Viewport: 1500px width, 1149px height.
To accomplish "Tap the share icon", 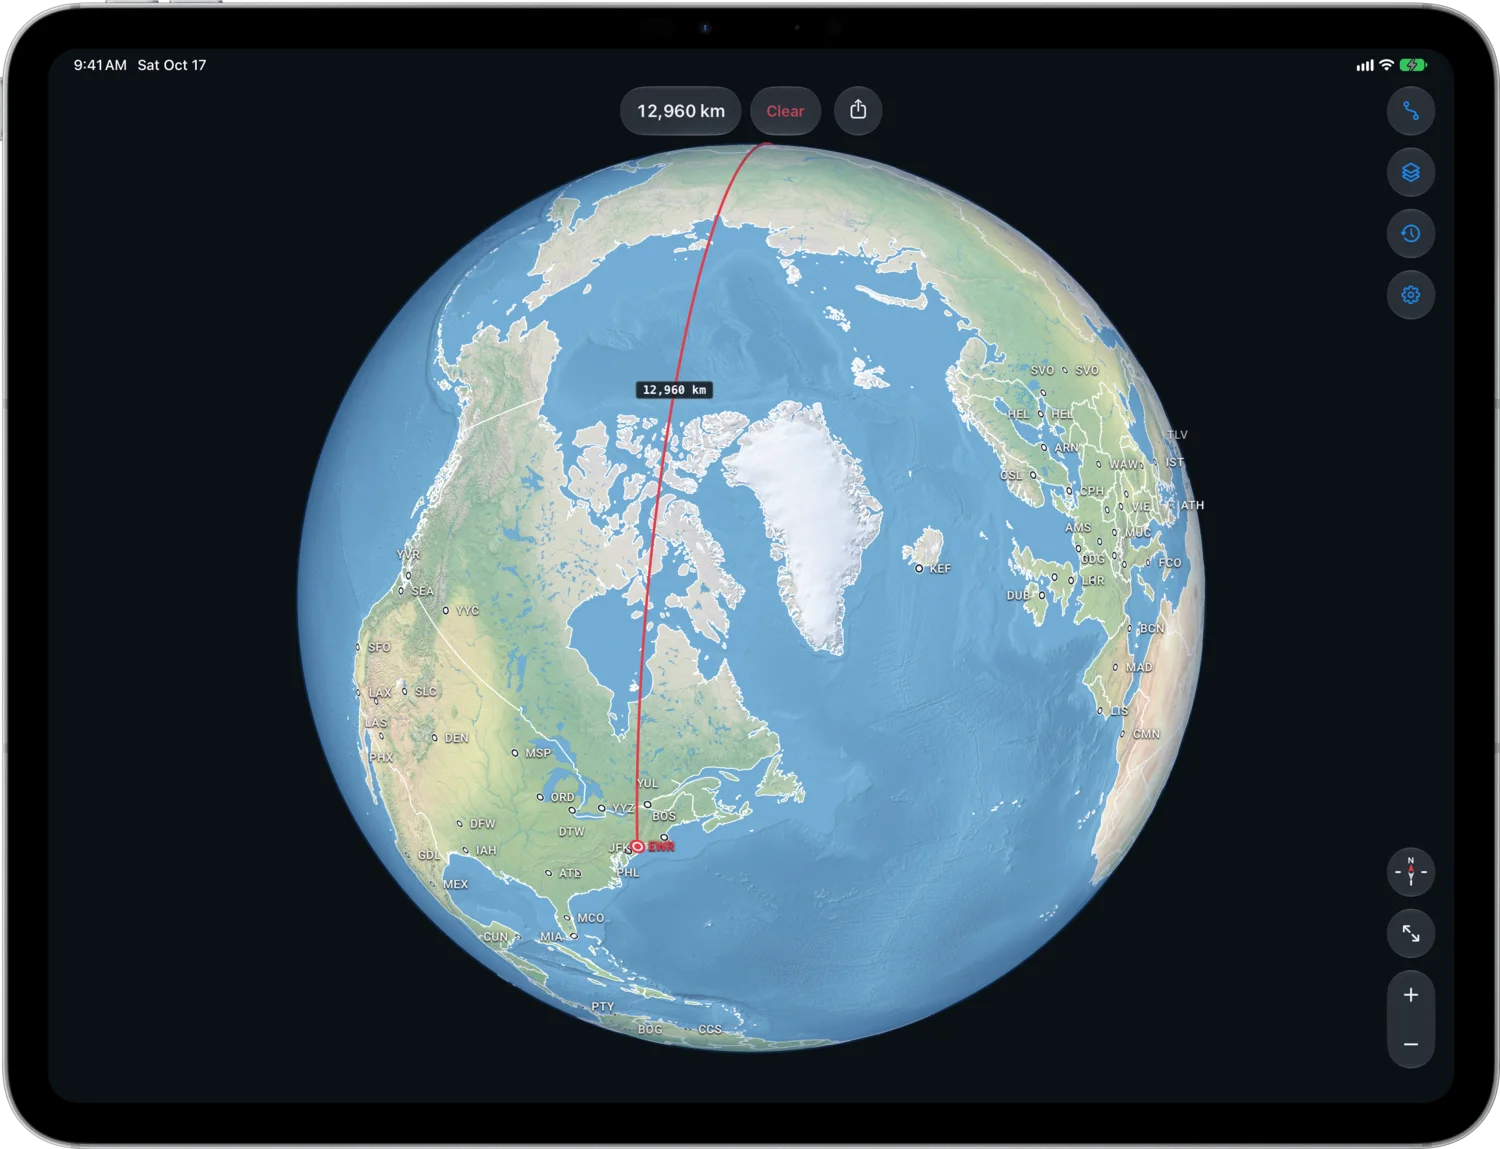I will click(858, 110).
